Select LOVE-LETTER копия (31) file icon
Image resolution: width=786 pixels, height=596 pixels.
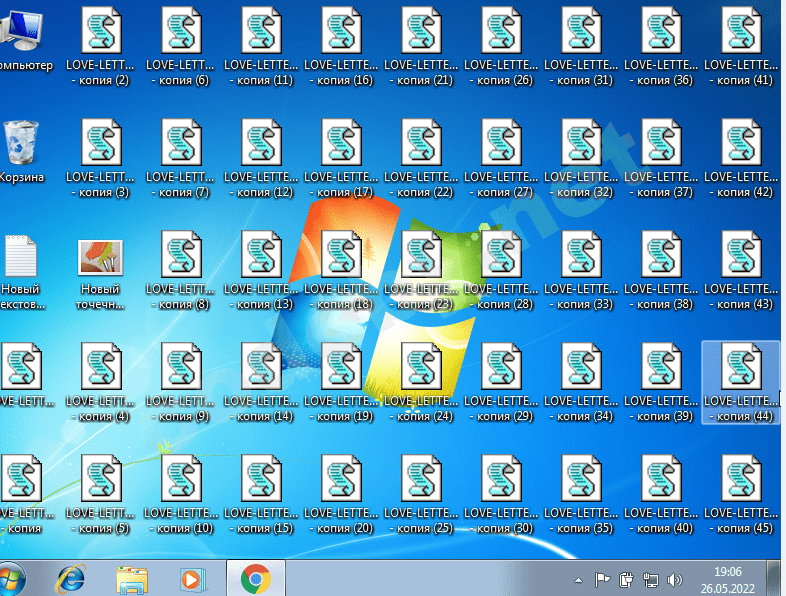[581, 31]
